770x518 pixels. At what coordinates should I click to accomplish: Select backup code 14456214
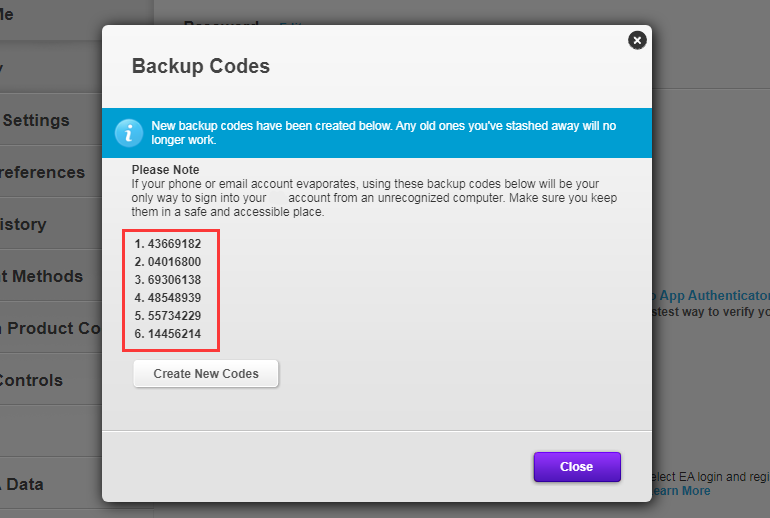coord(174,334)
